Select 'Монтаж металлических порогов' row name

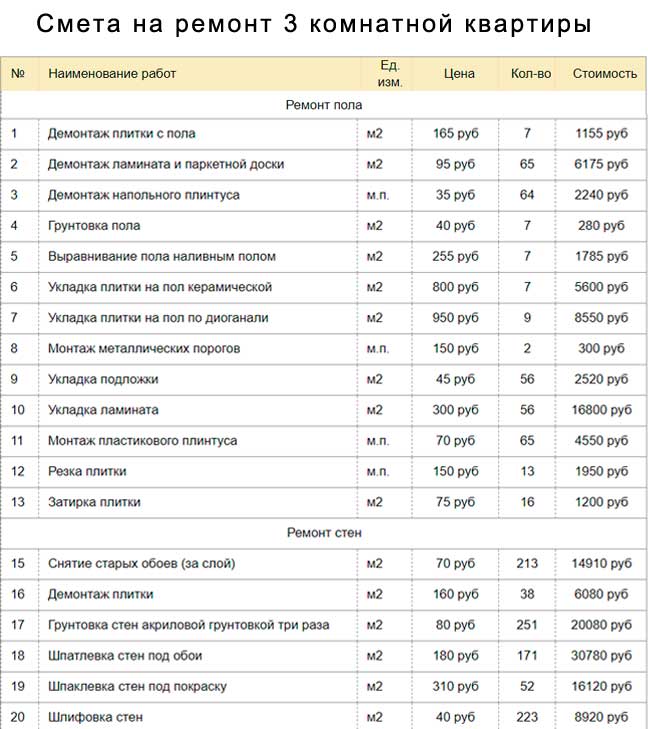pyautogui.click(x=144, y=349)
